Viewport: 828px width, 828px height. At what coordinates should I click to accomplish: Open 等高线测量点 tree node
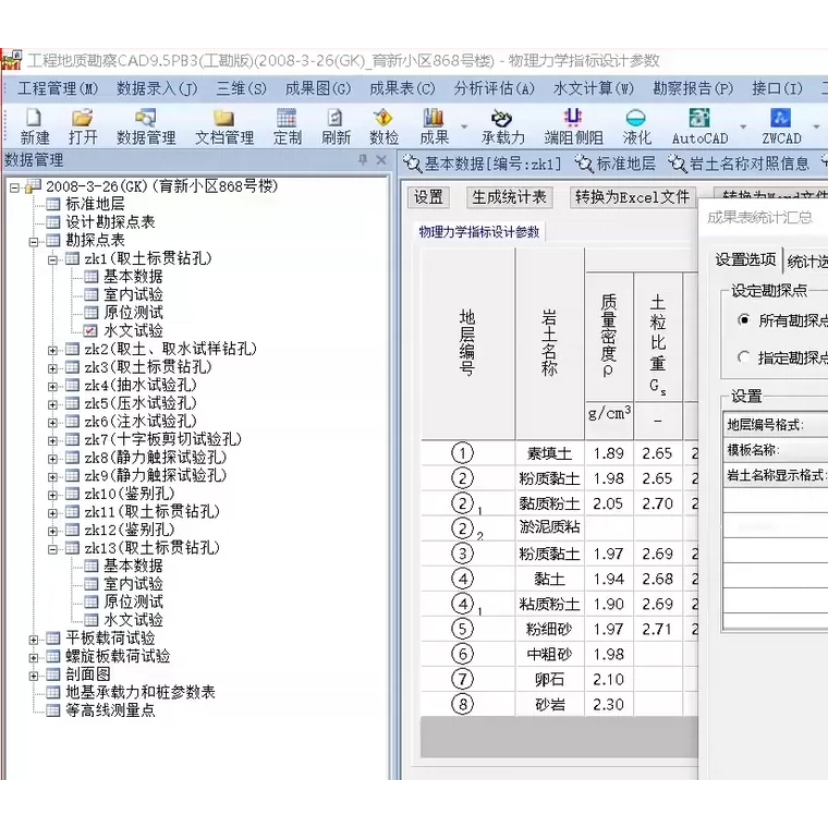pos(110,710)
